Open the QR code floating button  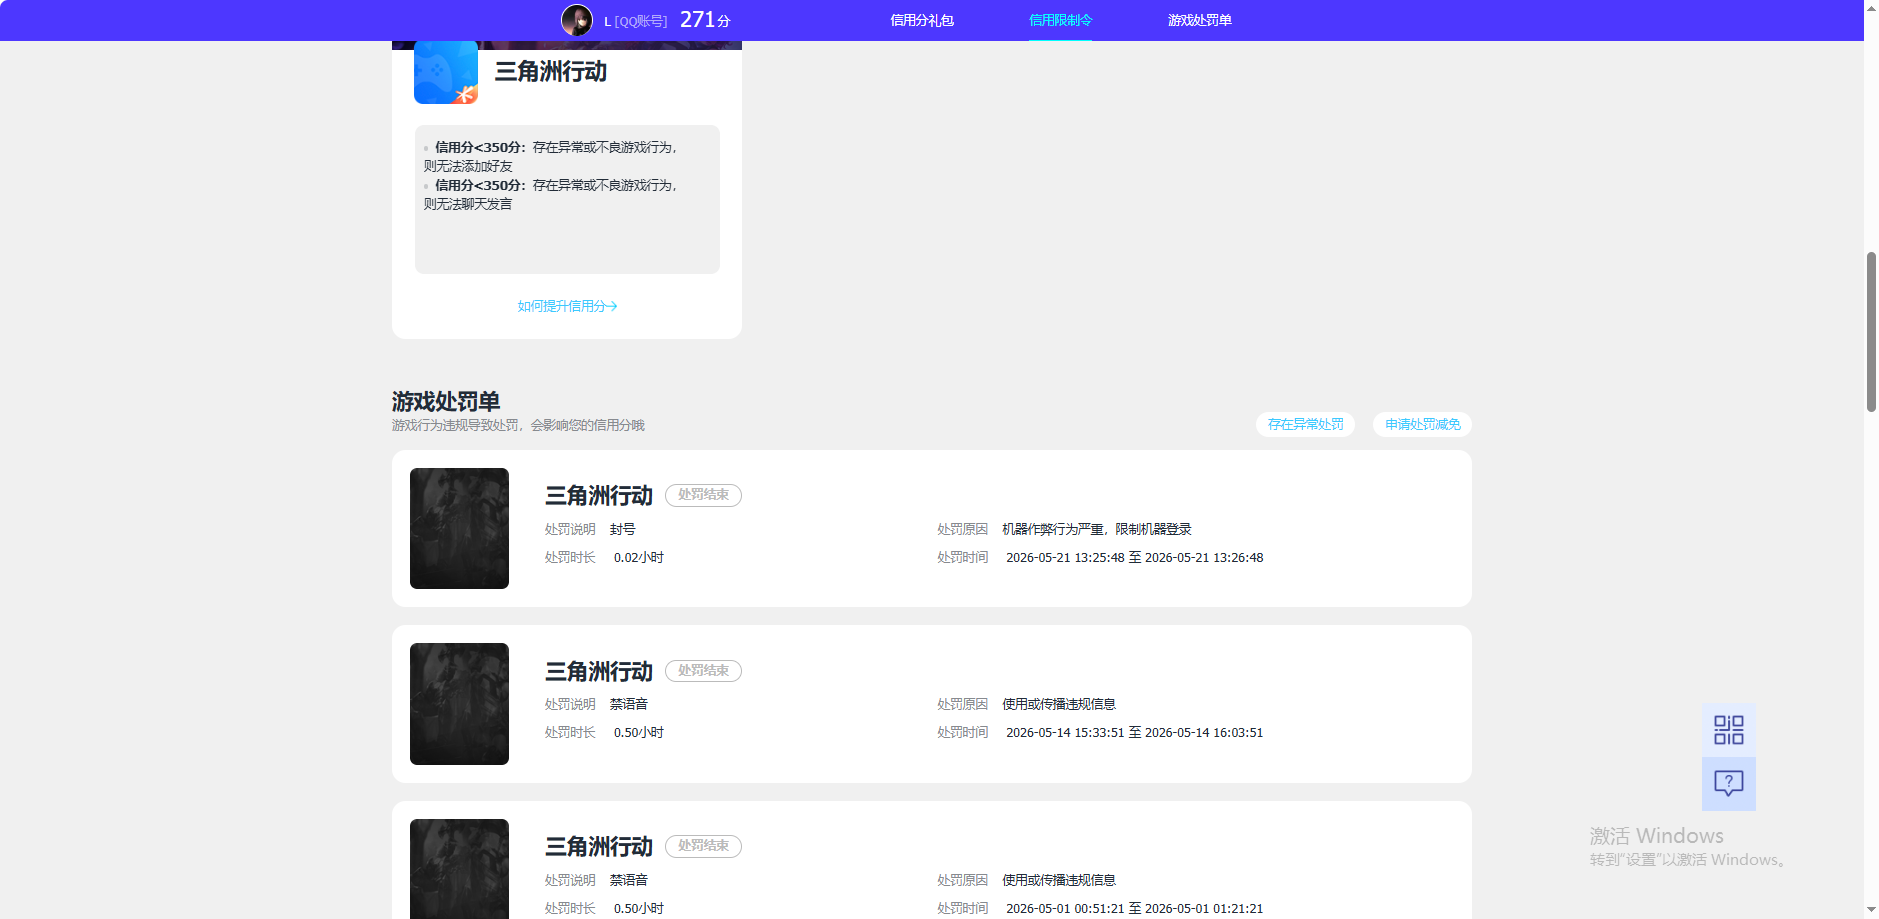point(1728,730)
